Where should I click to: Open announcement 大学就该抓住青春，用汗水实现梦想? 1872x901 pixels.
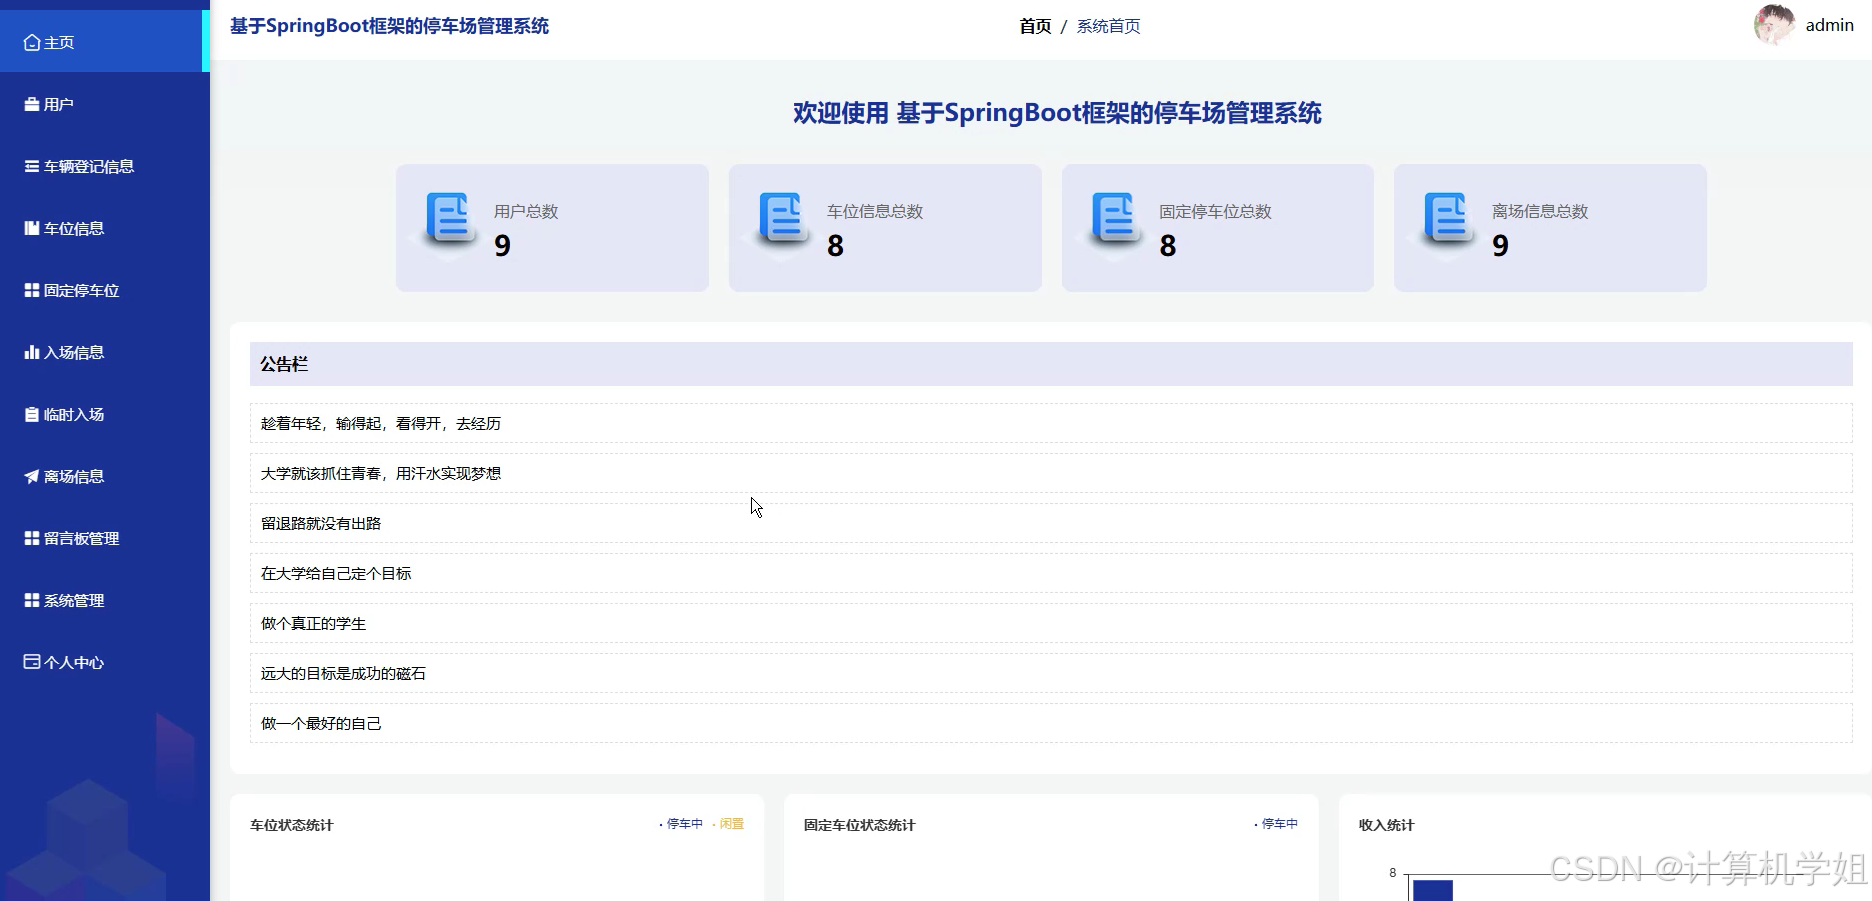click(1051, 473)
